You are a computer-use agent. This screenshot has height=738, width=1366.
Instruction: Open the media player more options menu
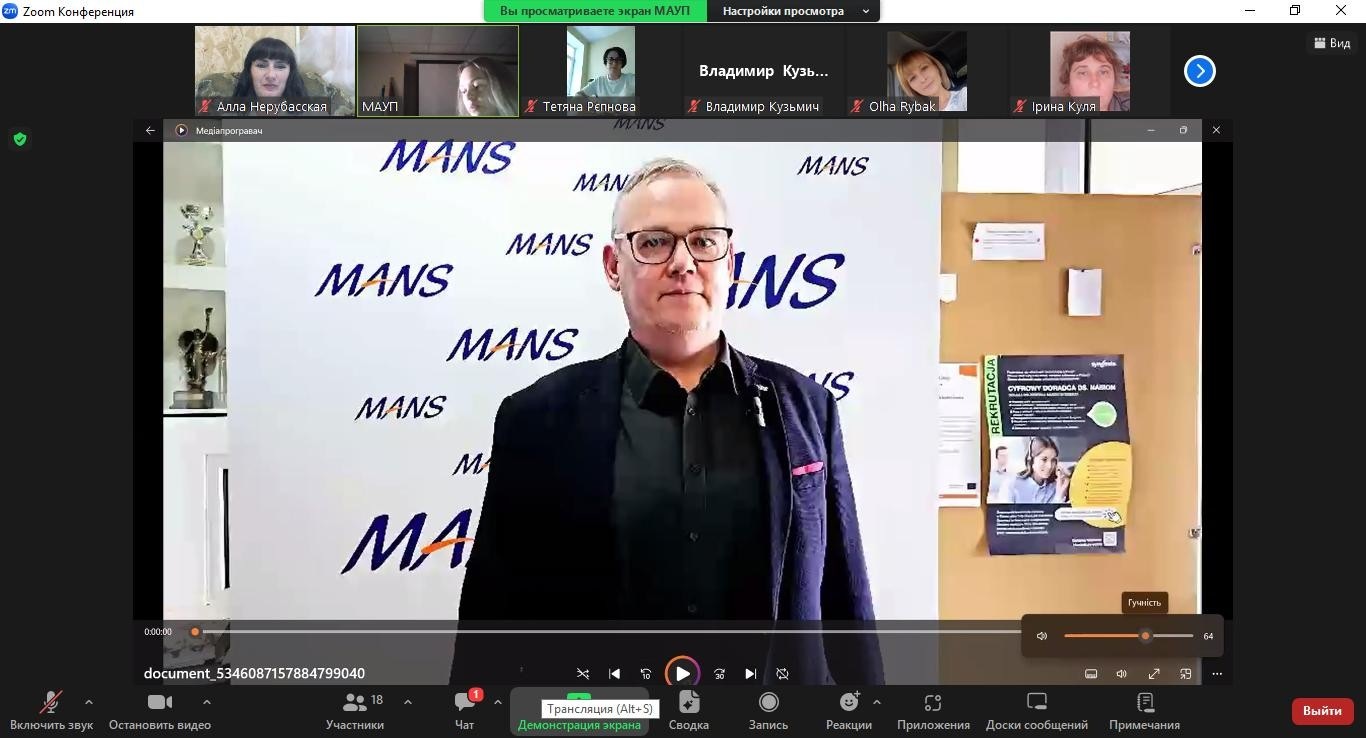click(1217, 674)
